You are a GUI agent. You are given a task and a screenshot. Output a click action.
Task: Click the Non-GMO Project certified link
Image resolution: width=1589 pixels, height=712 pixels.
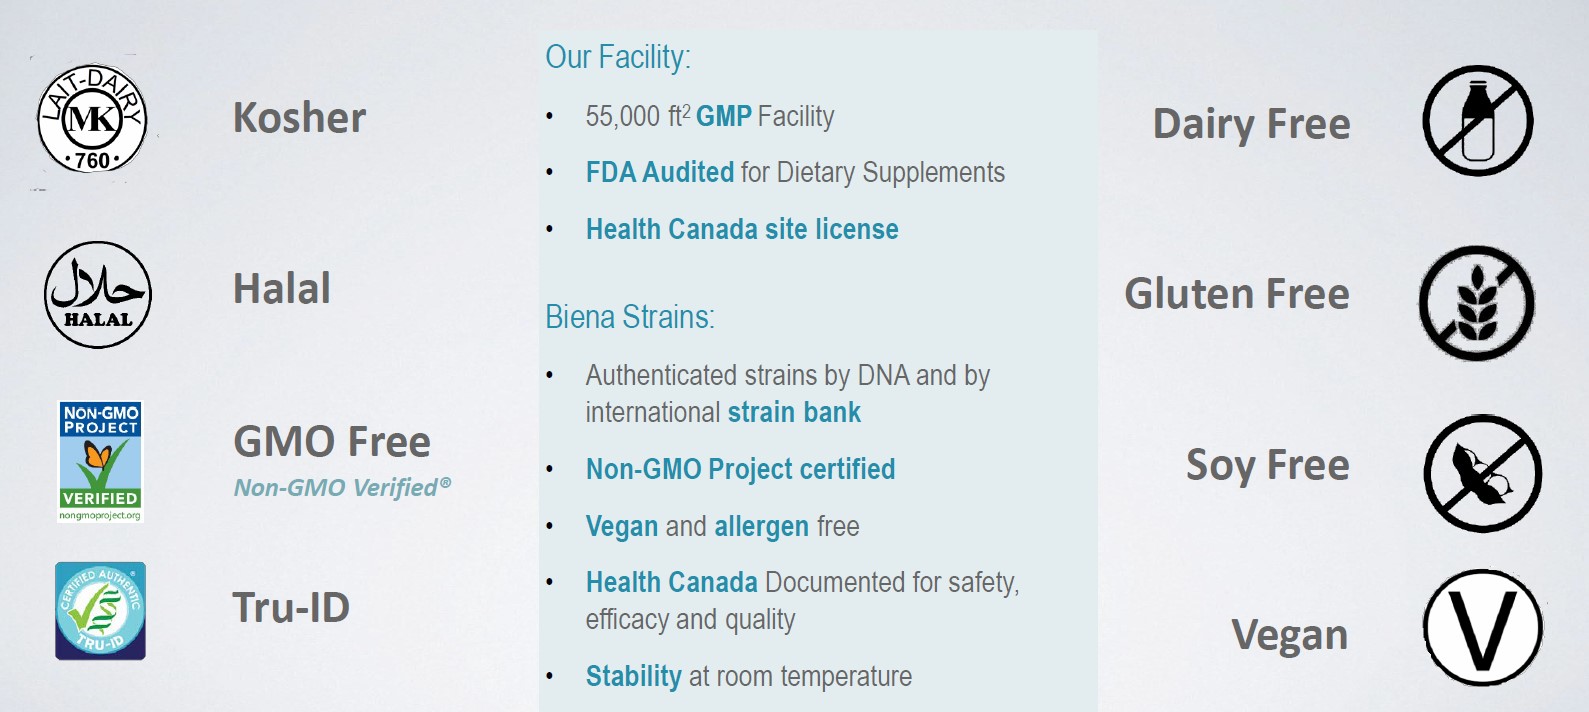click(x=740, y=469)
